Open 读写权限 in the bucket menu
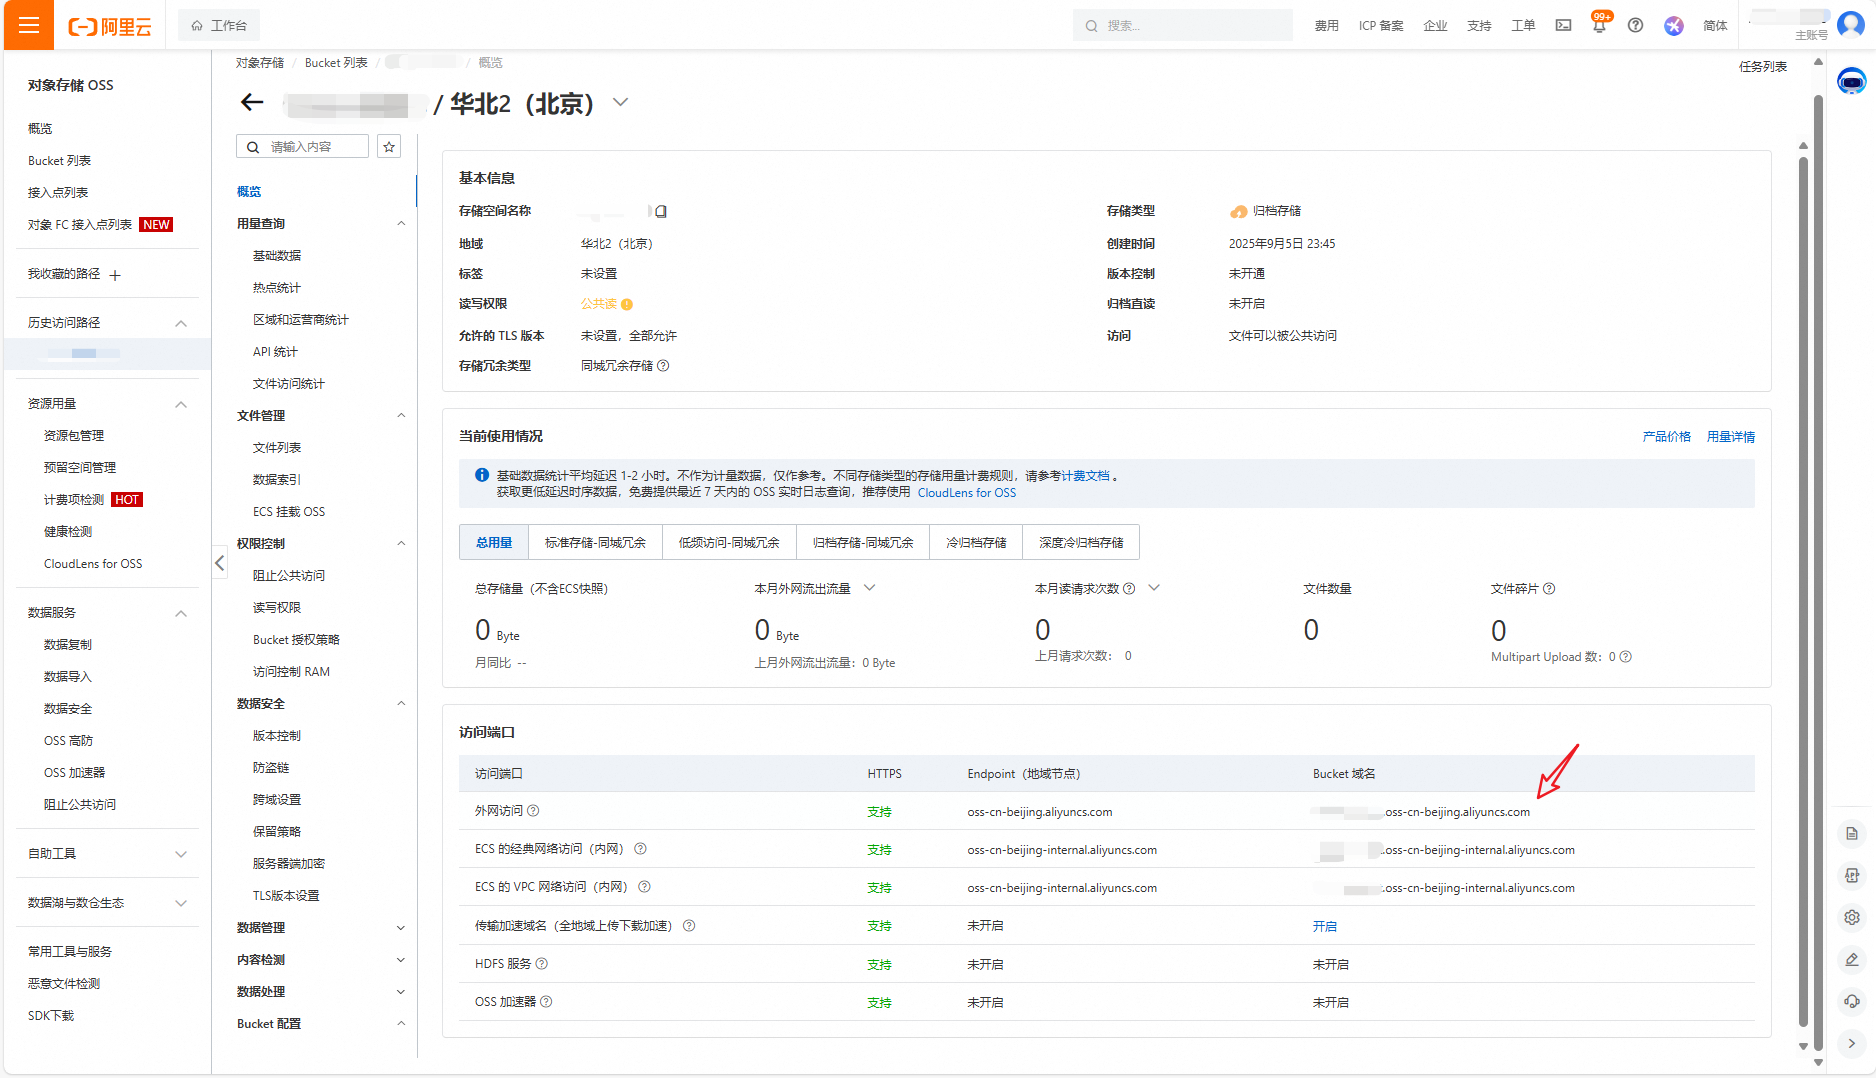This screenshot has width=1876, height=1078. [x=277, y=608]
